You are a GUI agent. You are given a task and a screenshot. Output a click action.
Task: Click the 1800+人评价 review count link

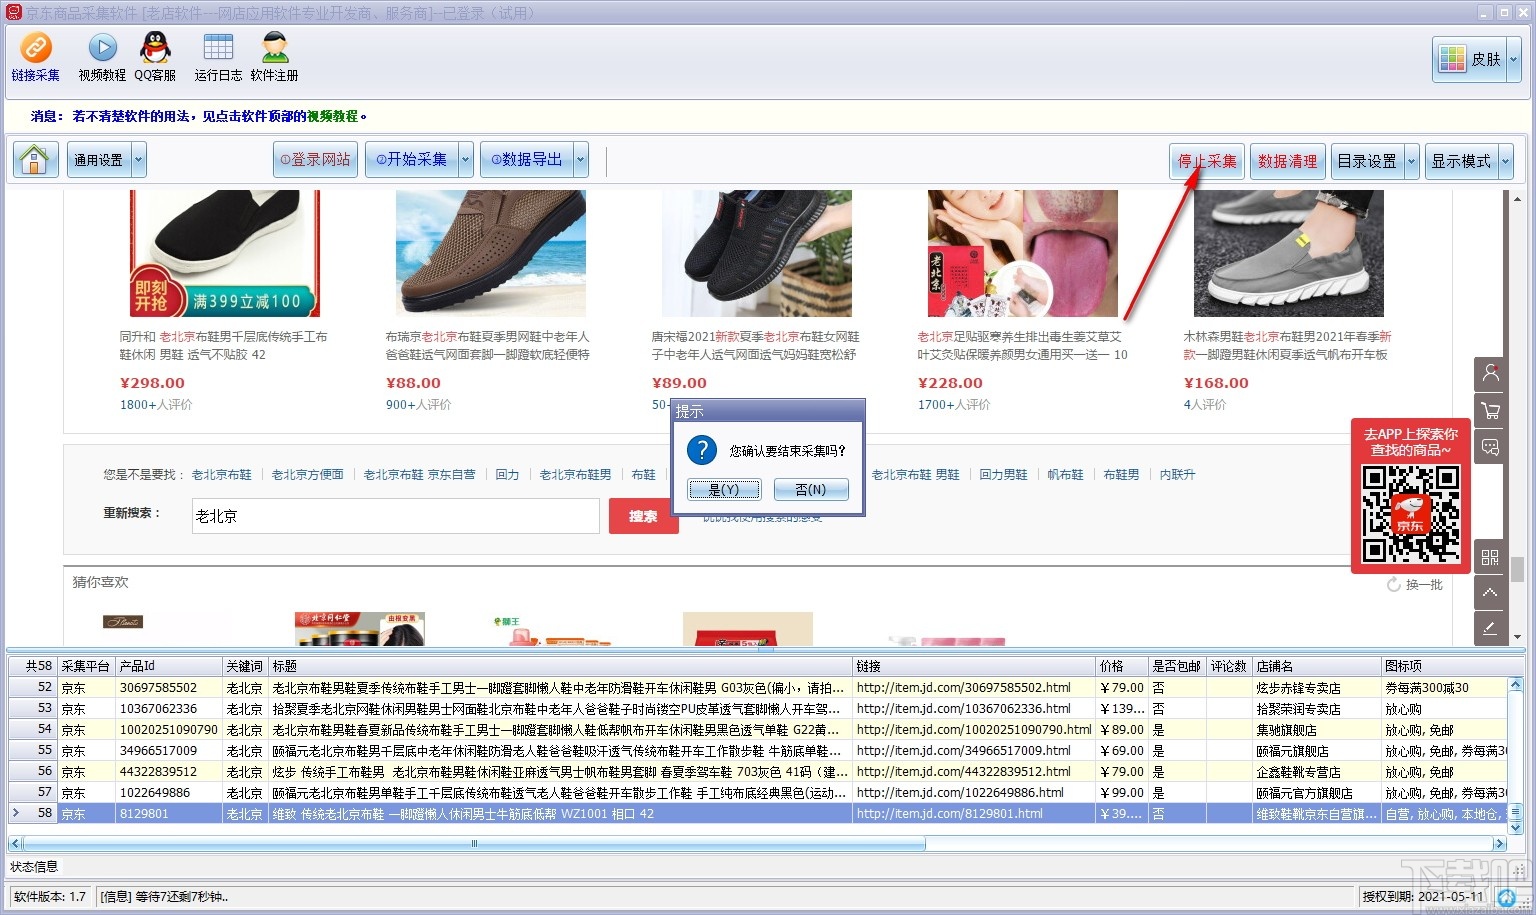156,405
